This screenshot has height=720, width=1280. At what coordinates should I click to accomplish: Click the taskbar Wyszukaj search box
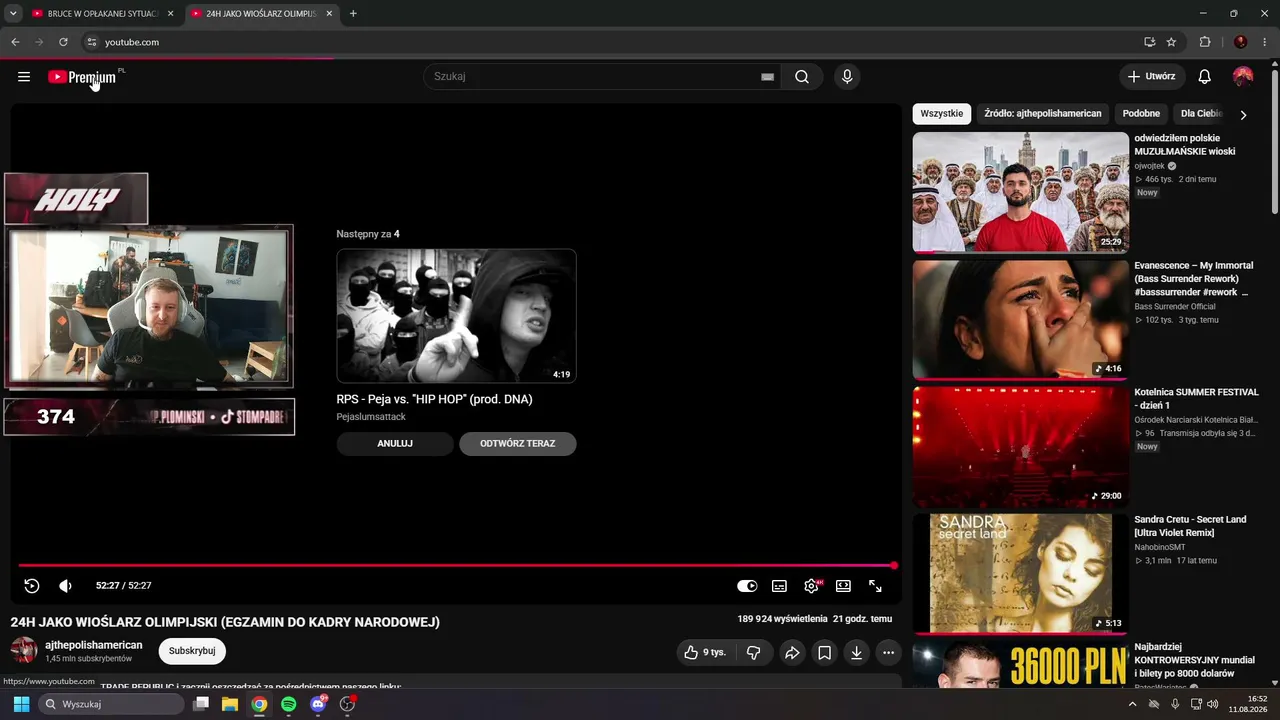pyautogui.click(x=111, y=704)
